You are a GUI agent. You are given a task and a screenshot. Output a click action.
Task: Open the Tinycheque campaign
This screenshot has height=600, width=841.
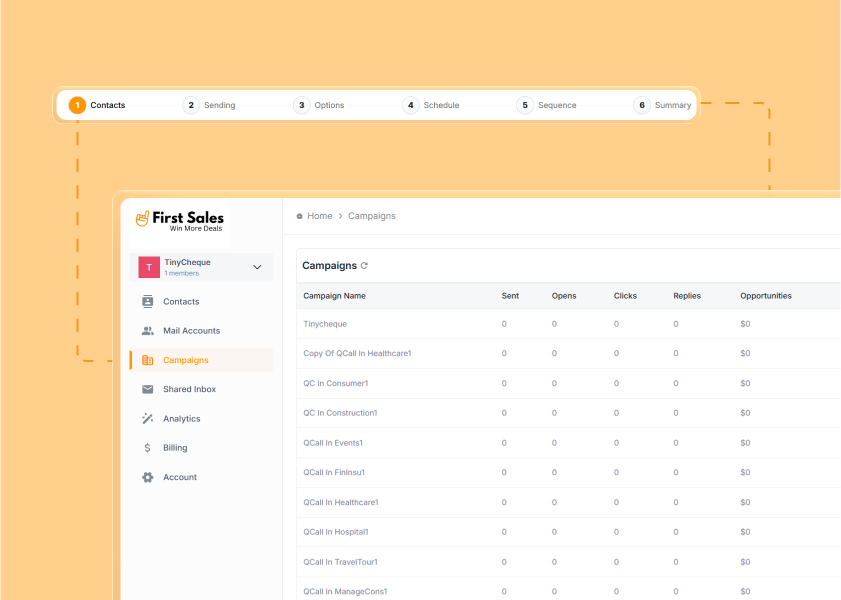point(326,324)
